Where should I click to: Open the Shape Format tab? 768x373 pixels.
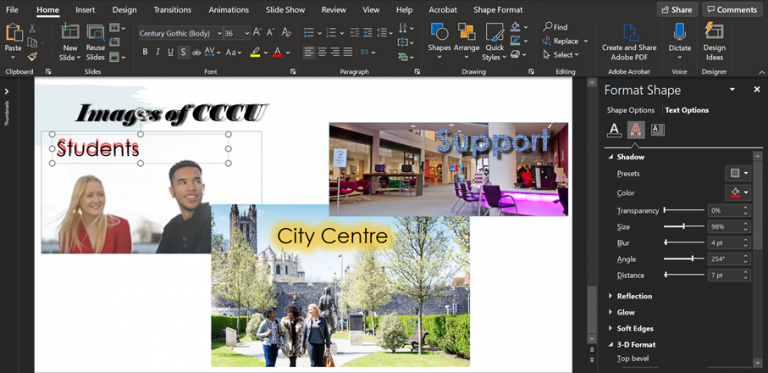[498, 10]
